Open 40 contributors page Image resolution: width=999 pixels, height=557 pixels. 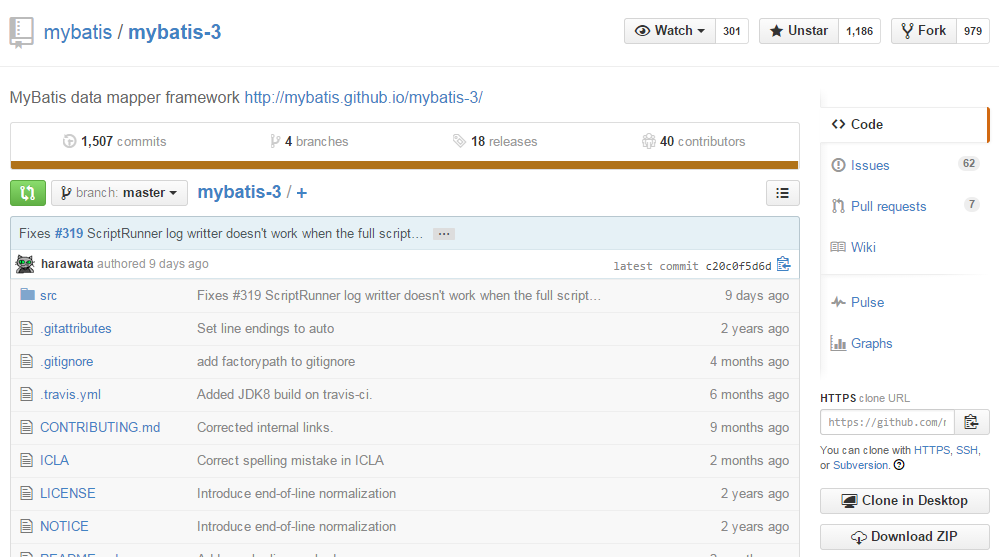click(x=693, y=141)
